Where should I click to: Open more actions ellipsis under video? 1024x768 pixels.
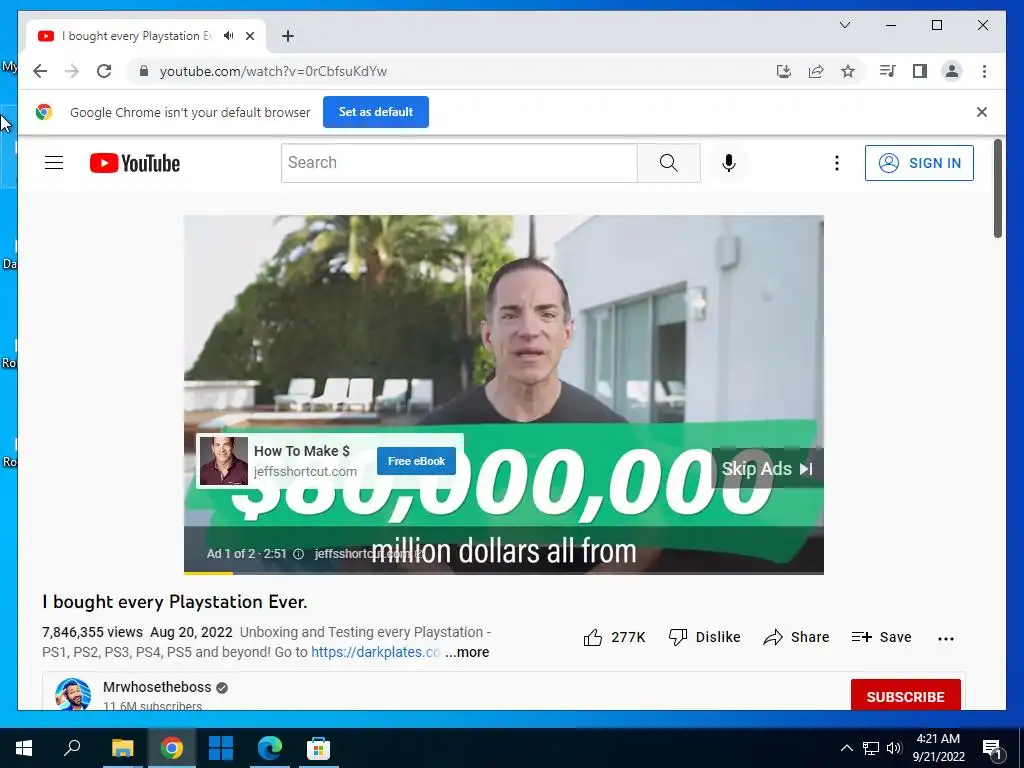946,639
